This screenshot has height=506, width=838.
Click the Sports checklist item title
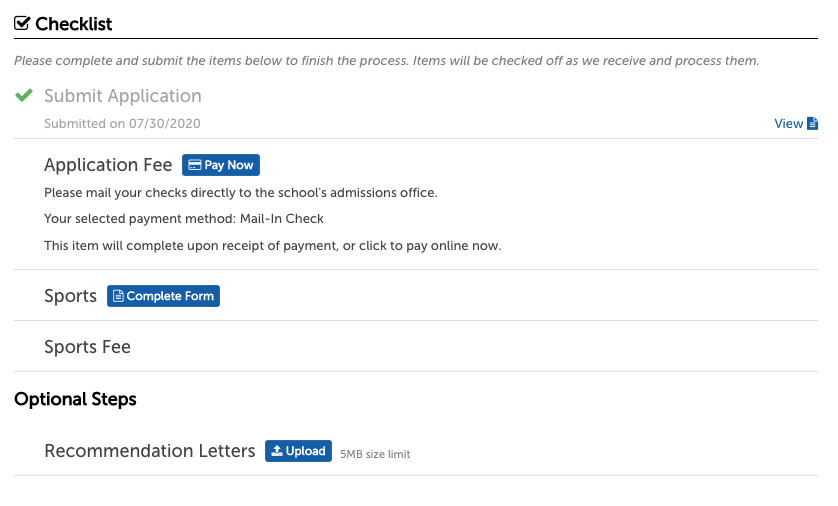71,296
